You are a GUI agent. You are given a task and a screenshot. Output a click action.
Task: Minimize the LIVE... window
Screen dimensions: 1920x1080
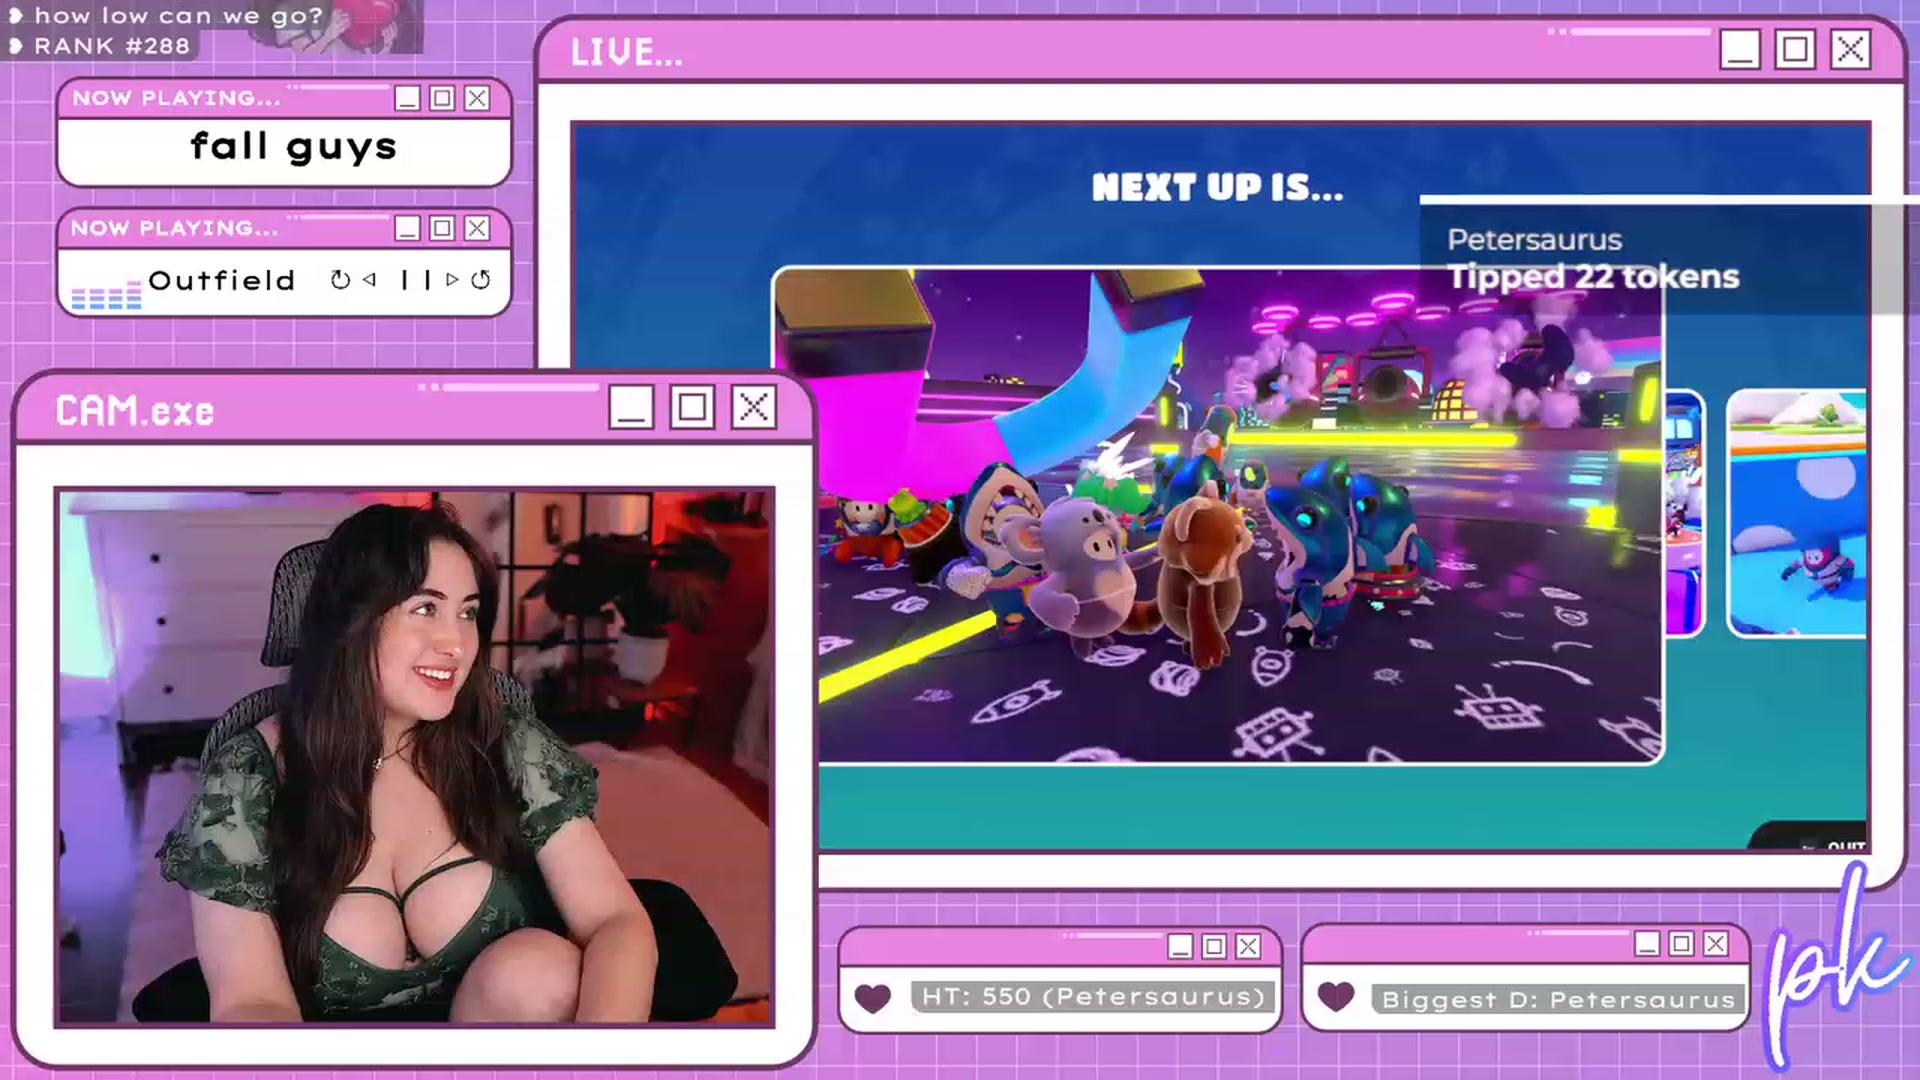pos(1740,49)
